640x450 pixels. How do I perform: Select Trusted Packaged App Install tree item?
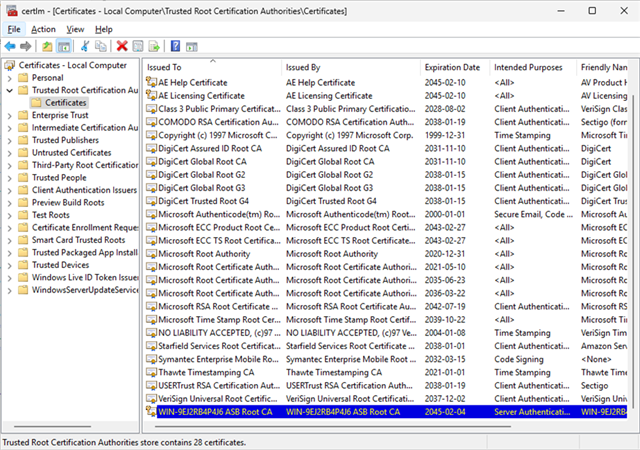coord(85,253)
